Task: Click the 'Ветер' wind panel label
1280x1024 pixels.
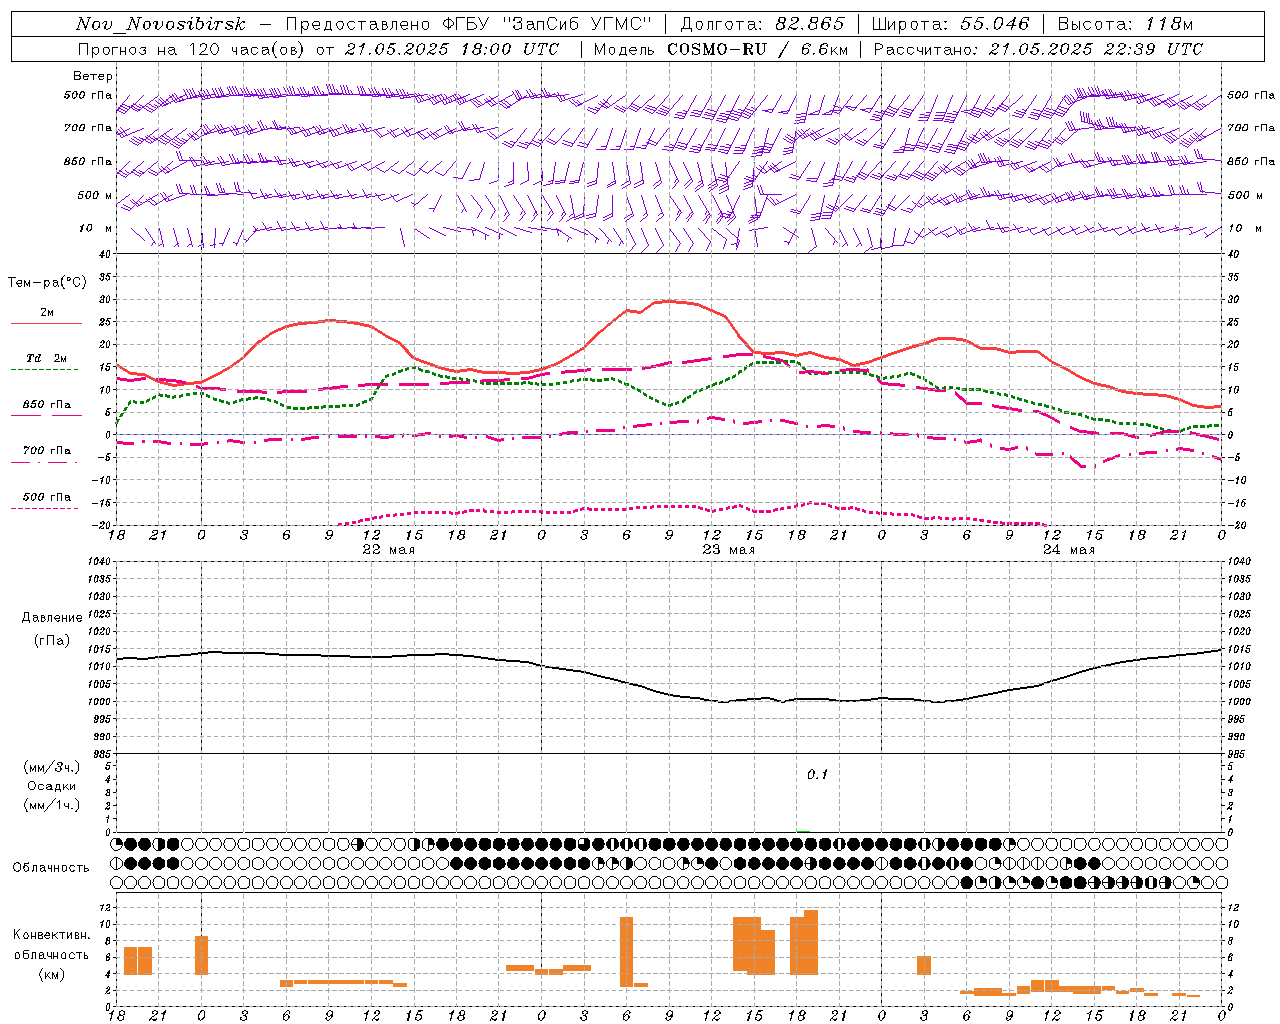Action: pyautogui.click(x=93, y=76)
